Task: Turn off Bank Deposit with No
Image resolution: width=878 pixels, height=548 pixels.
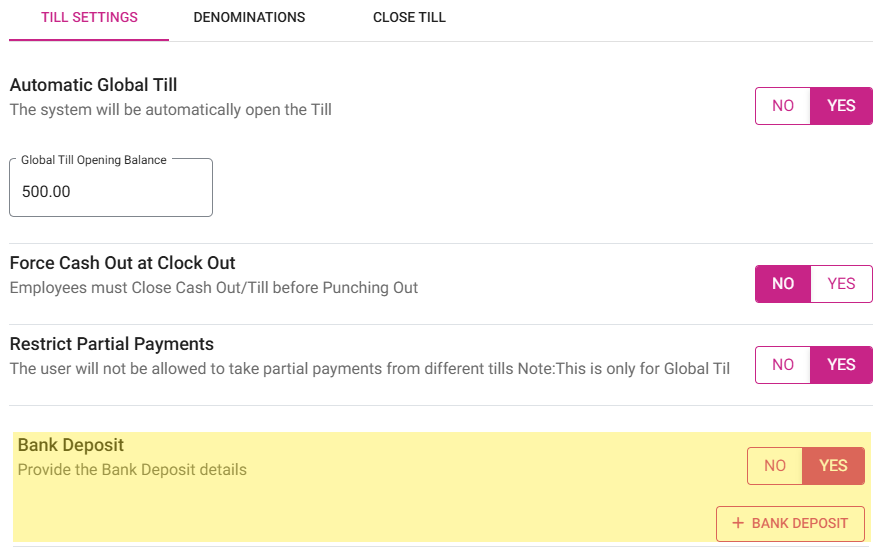Action: [x=775, y=466]
